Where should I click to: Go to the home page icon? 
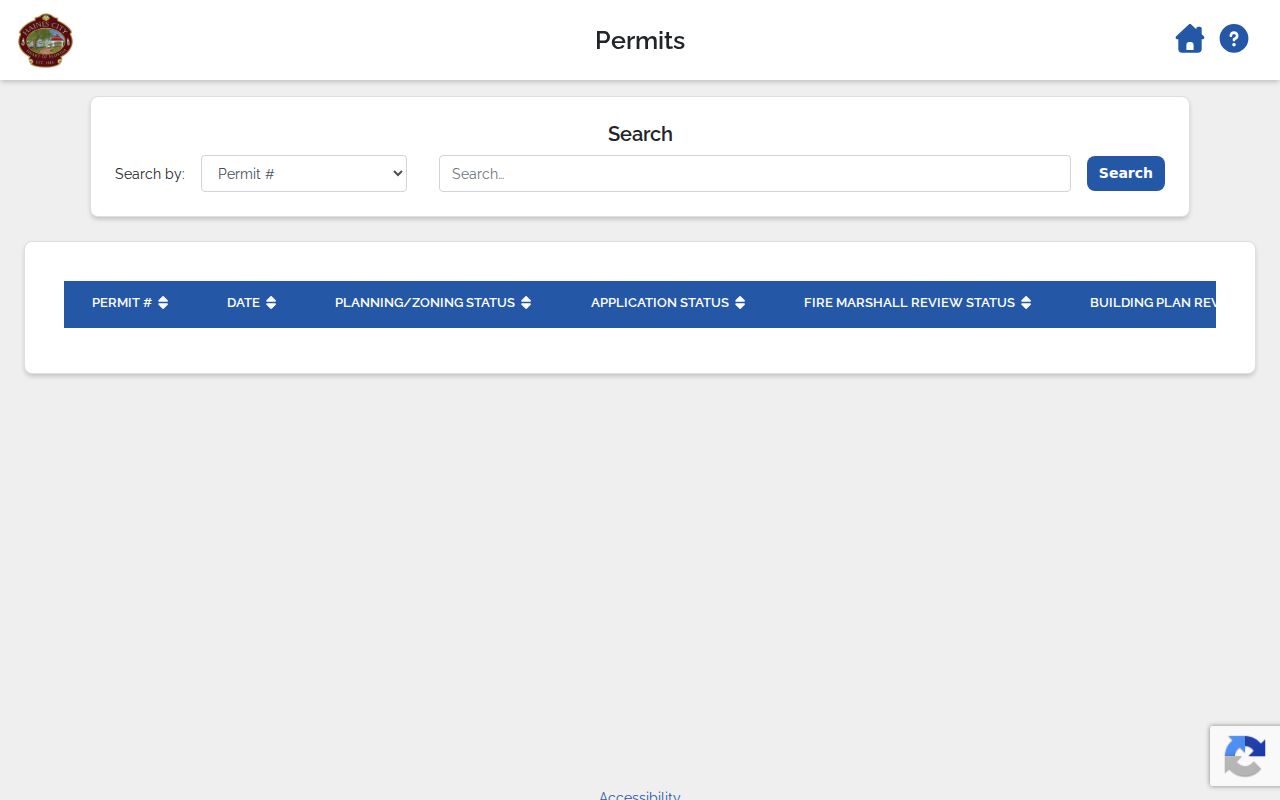click(1189, 40)
